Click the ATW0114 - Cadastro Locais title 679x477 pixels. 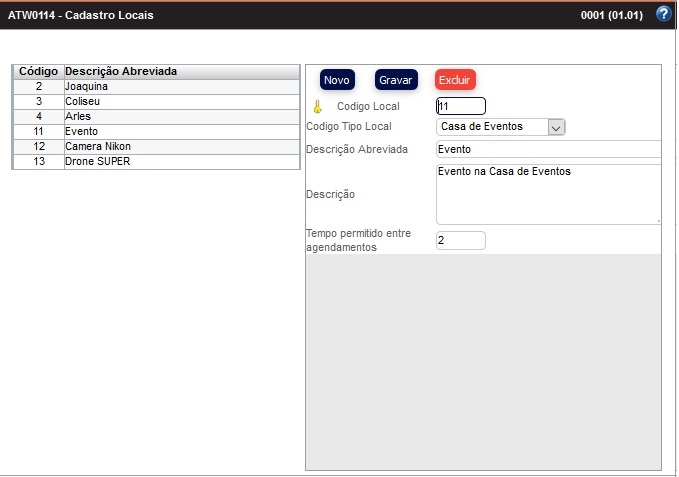click(81, 15)
